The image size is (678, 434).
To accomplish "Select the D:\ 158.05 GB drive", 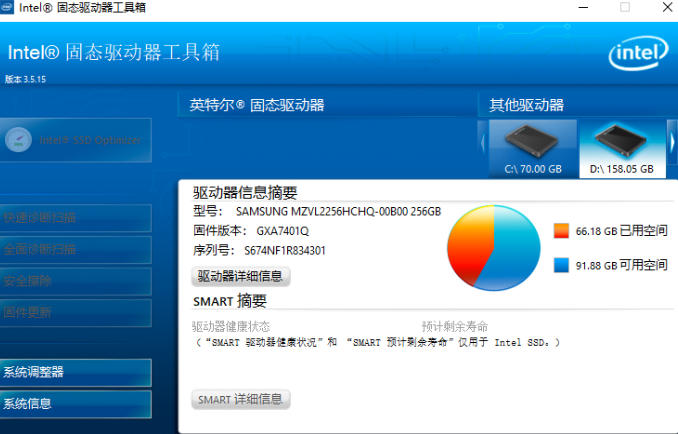I will (622, 149).
